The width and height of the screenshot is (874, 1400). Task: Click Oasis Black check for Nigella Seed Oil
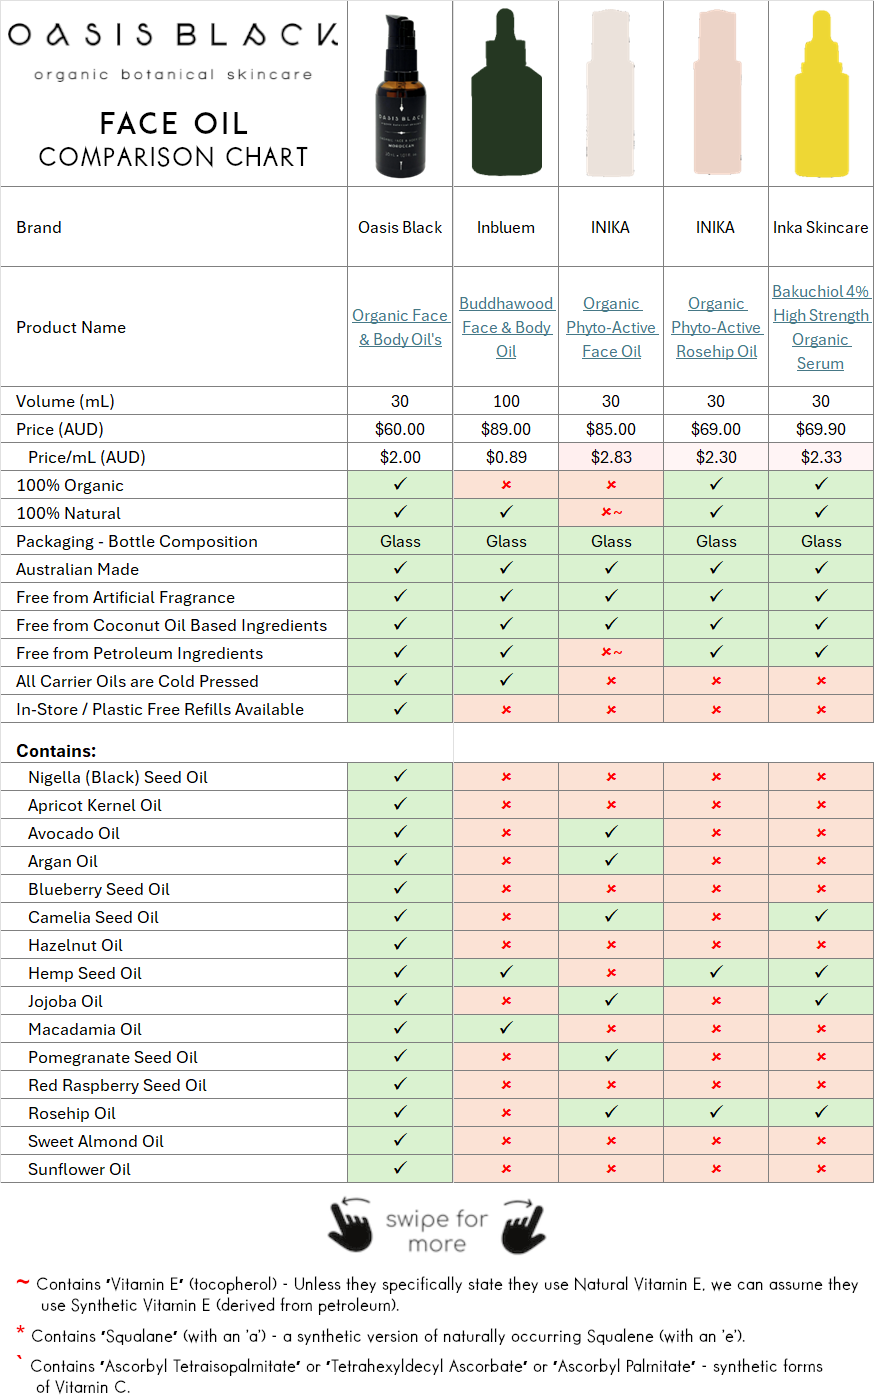click(400, 776)
